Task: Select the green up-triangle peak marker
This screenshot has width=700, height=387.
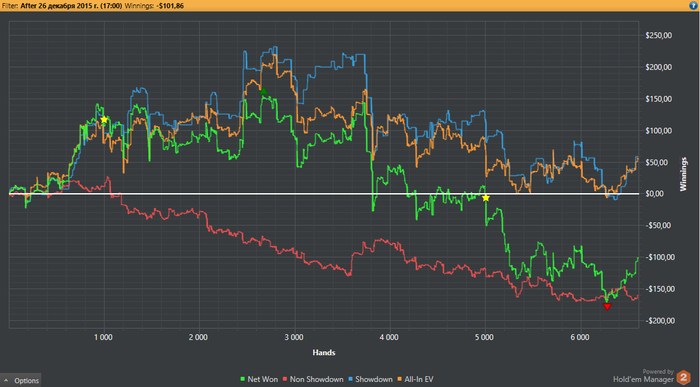Action: pyautogui.click(x=264, y=92)
